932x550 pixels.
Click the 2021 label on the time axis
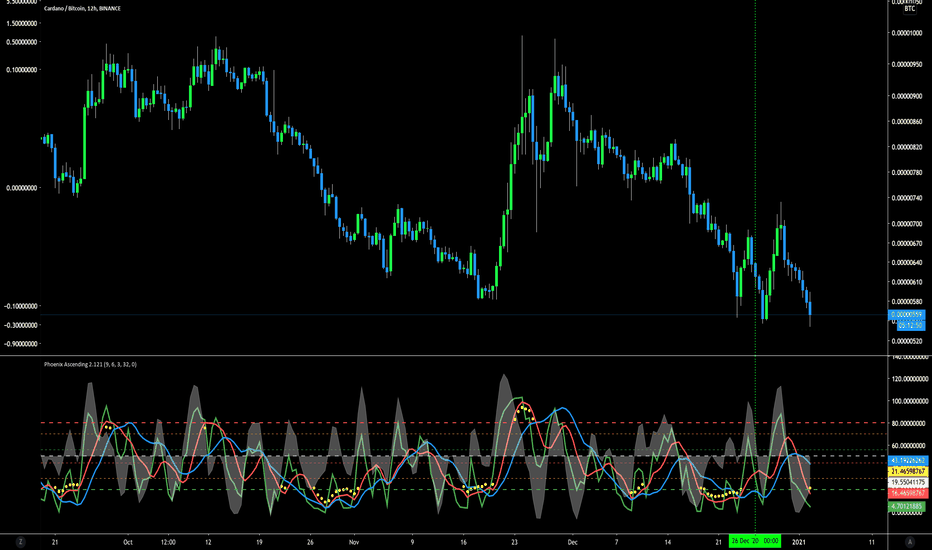[799, 542]
